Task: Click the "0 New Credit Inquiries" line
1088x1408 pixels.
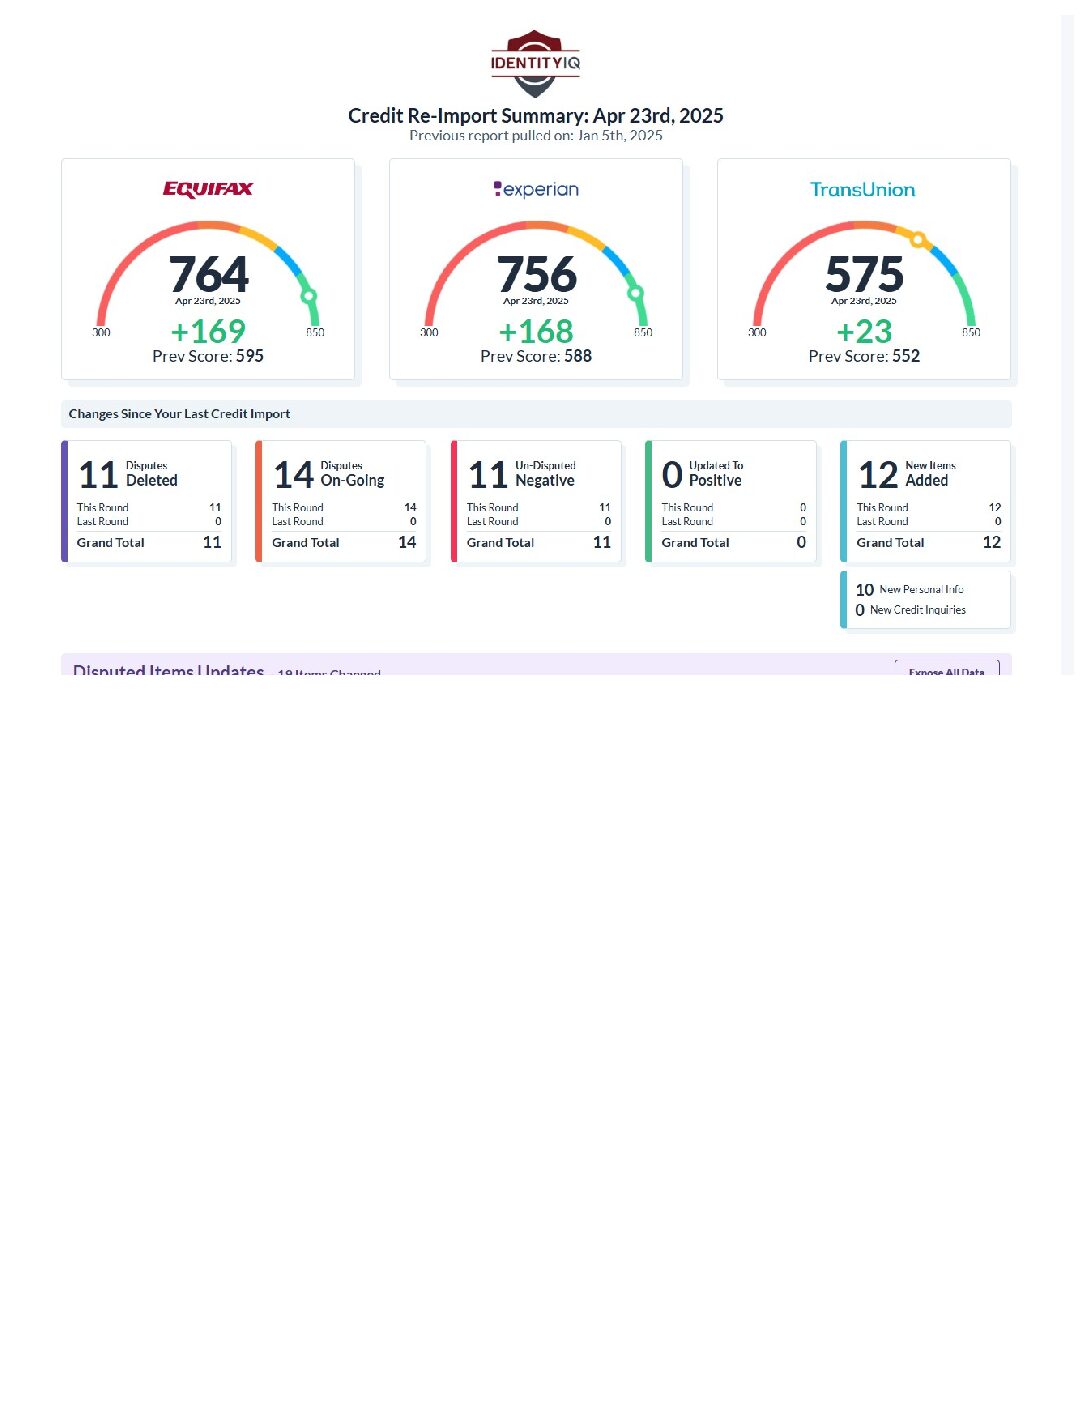Action: pos(911,610)
